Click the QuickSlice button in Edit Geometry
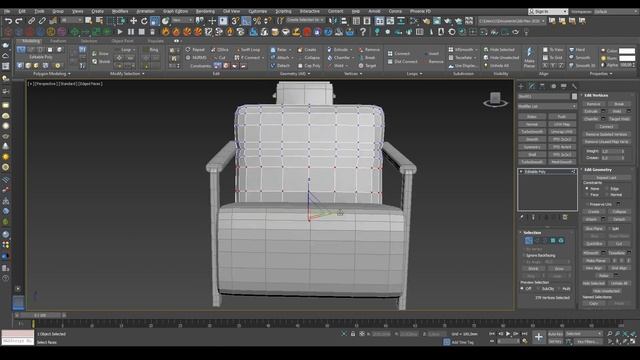Image resolution: width=640 pixels, height=360 pixels. tap(594, 244)
